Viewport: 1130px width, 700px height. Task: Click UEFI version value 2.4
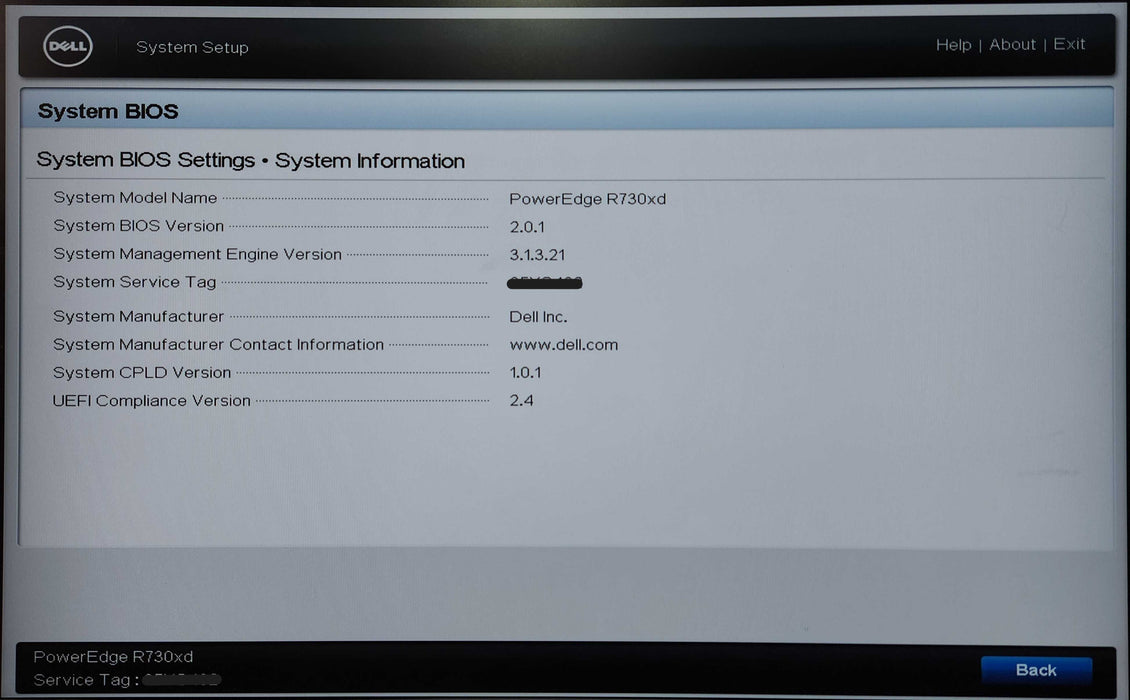(x=521, y=401)
